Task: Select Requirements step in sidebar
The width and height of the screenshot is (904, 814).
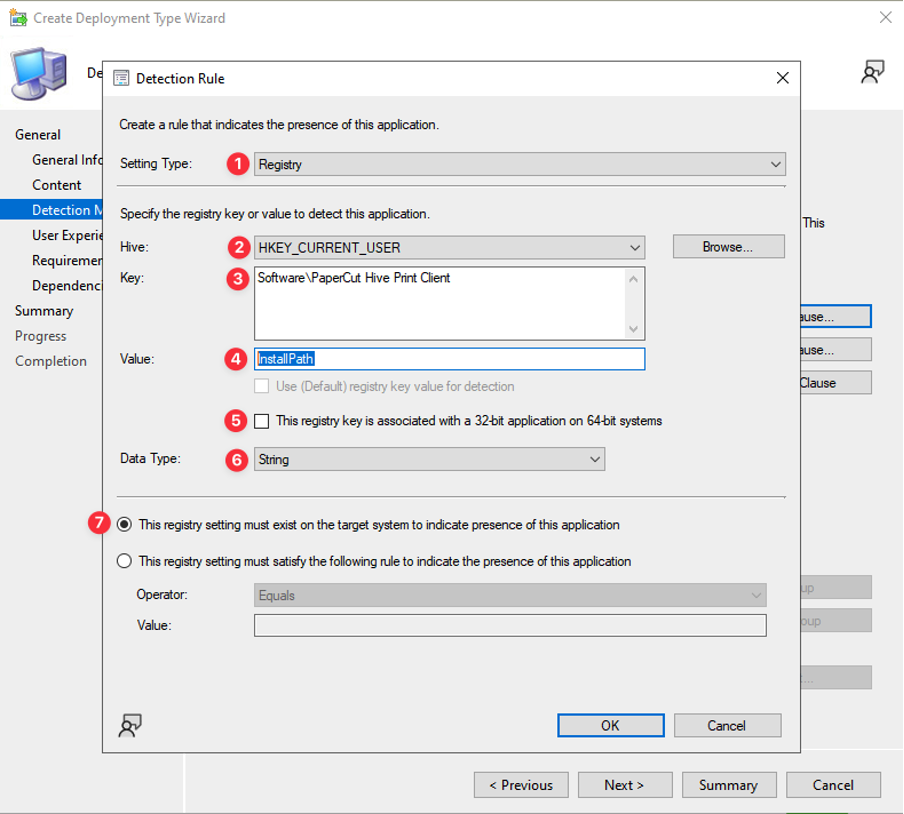Action: (67, 261)
